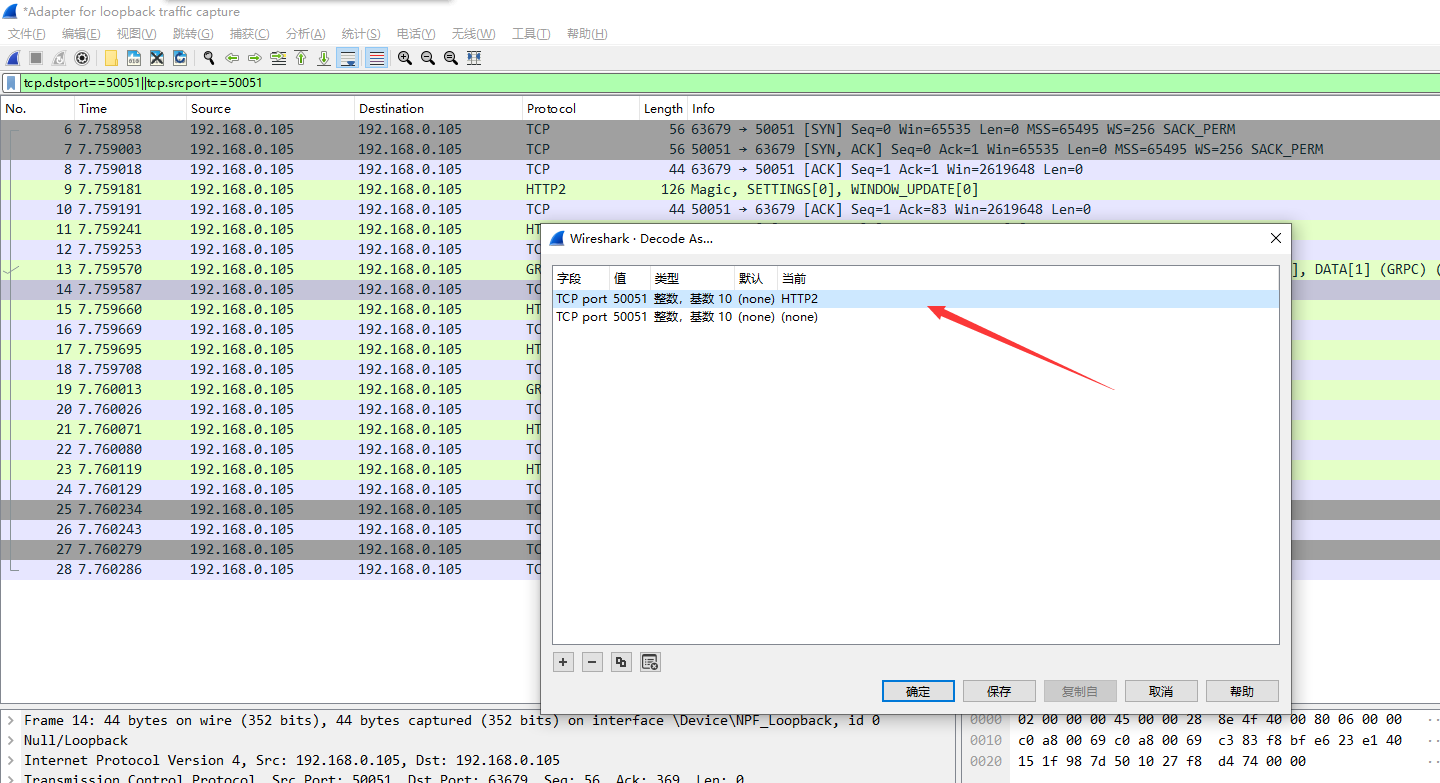
Task: Open capture options gear icon
Action: coord(82,58)
